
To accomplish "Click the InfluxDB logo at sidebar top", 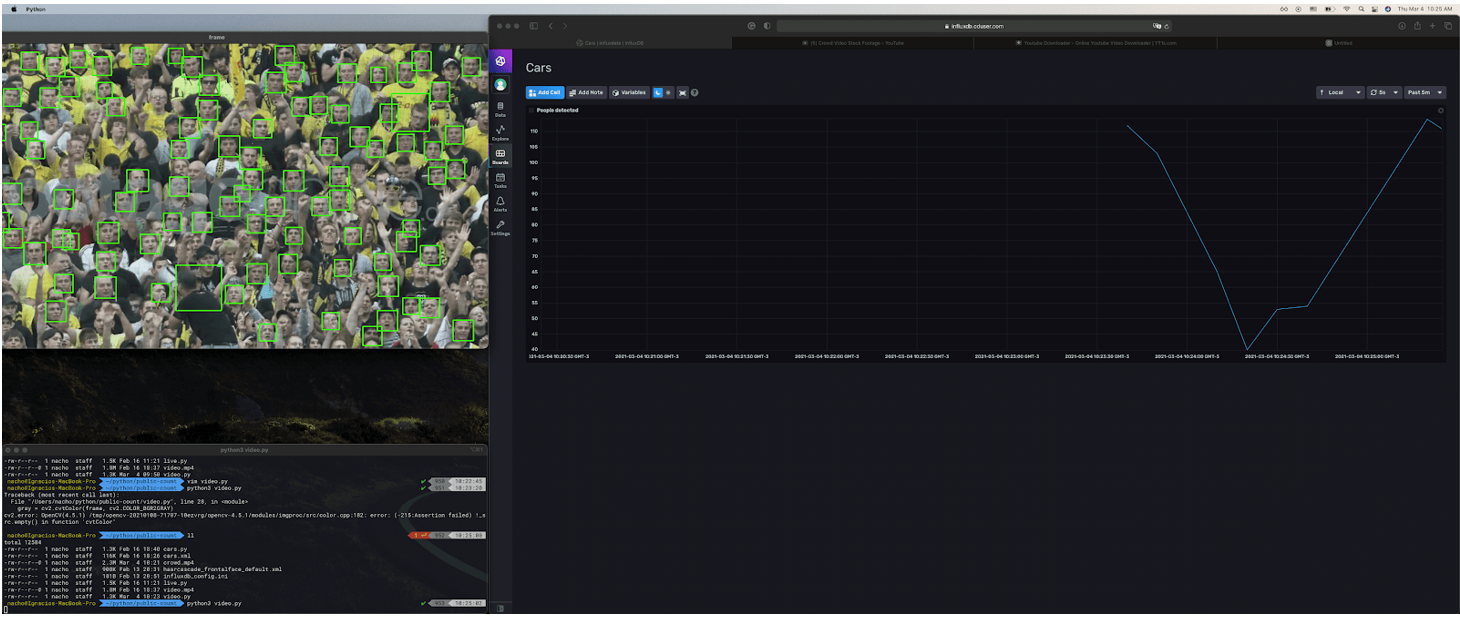I will [500, 62].
